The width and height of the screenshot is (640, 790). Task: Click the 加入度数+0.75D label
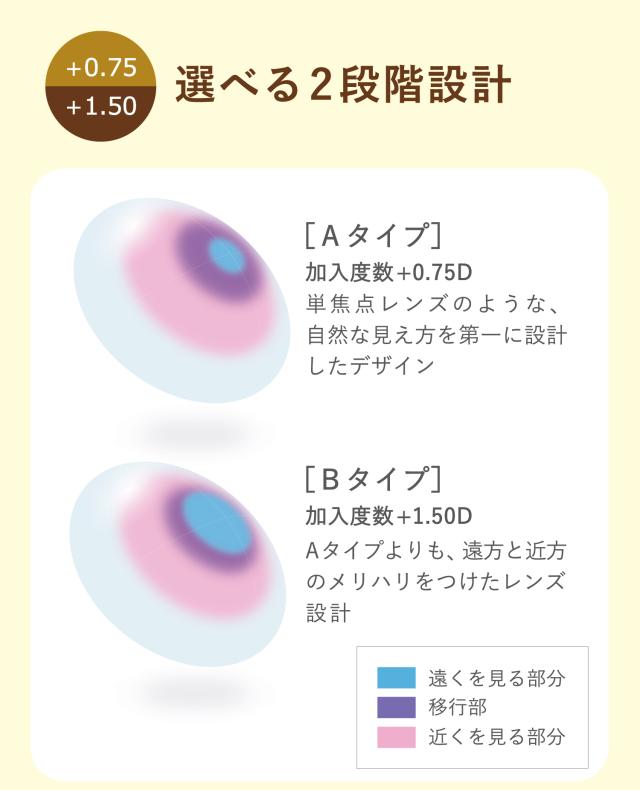click(x=388, y=273)
